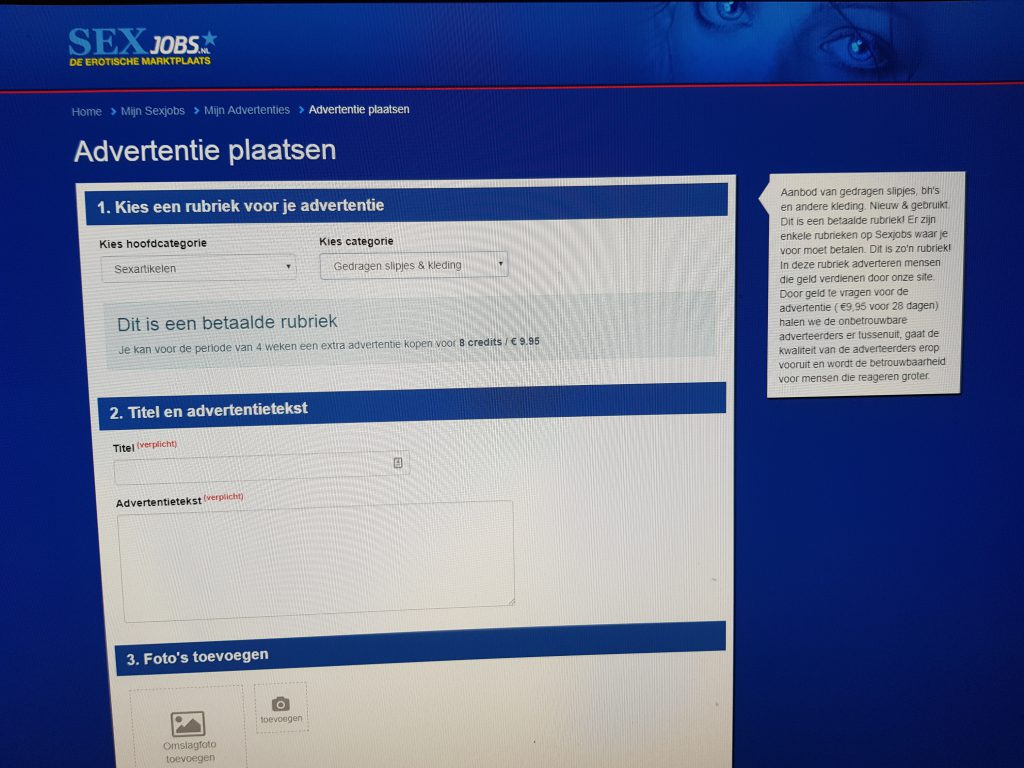Click the camera toevoegen photo icon

pyautogui.click(x=281, y=704)
